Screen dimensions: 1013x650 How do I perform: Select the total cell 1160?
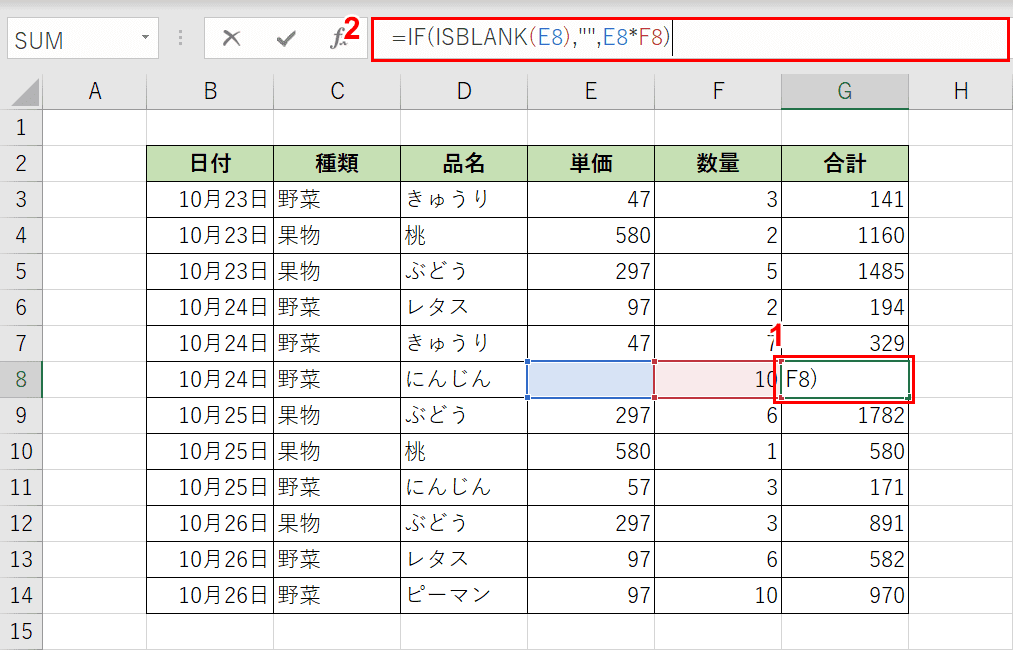pyautogui.click(x=845, y=235)
